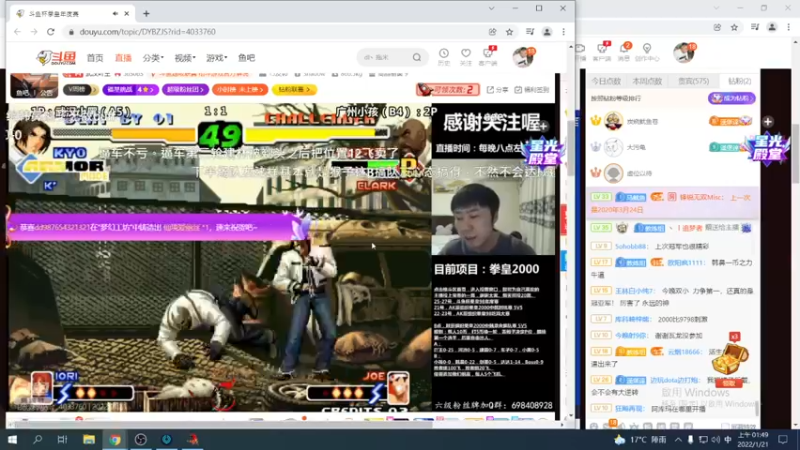
Task: Click the 分享 share link
Action: [x=497, y=90]
